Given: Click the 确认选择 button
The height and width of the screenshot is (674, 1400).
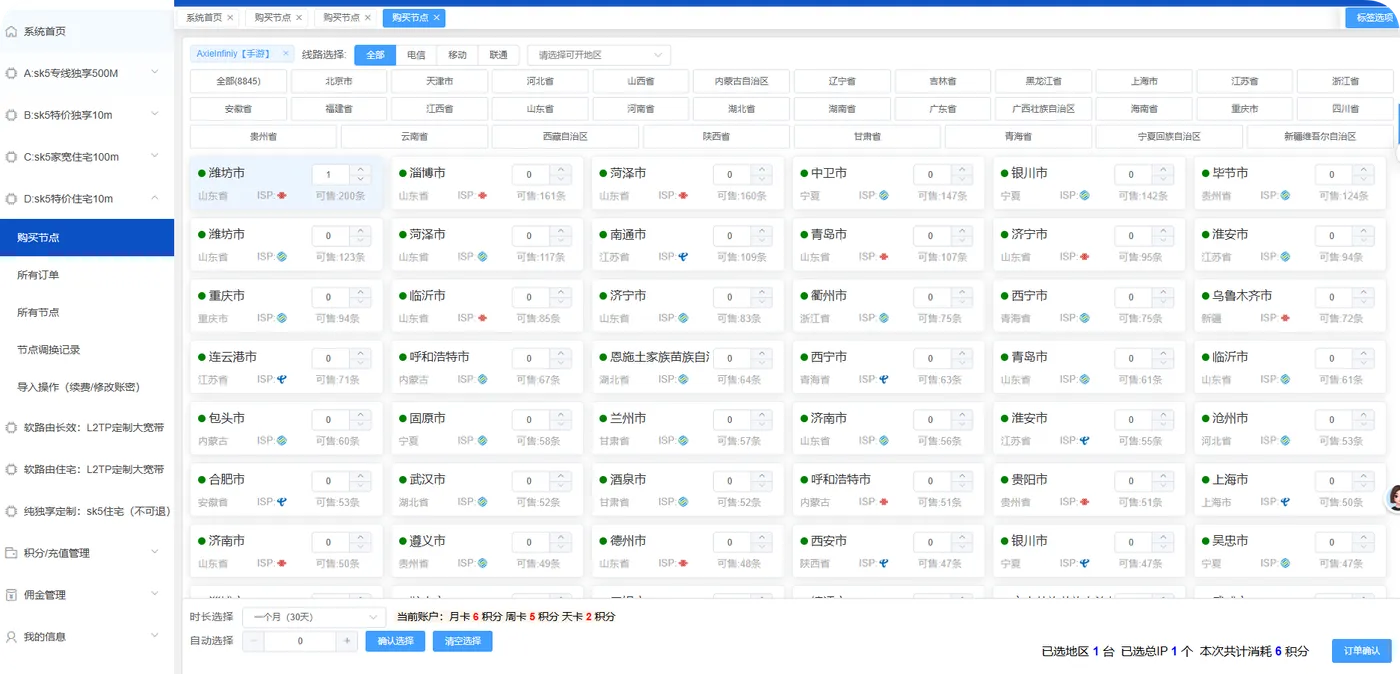Looking at the screenshot, I should tap(396, 641).
